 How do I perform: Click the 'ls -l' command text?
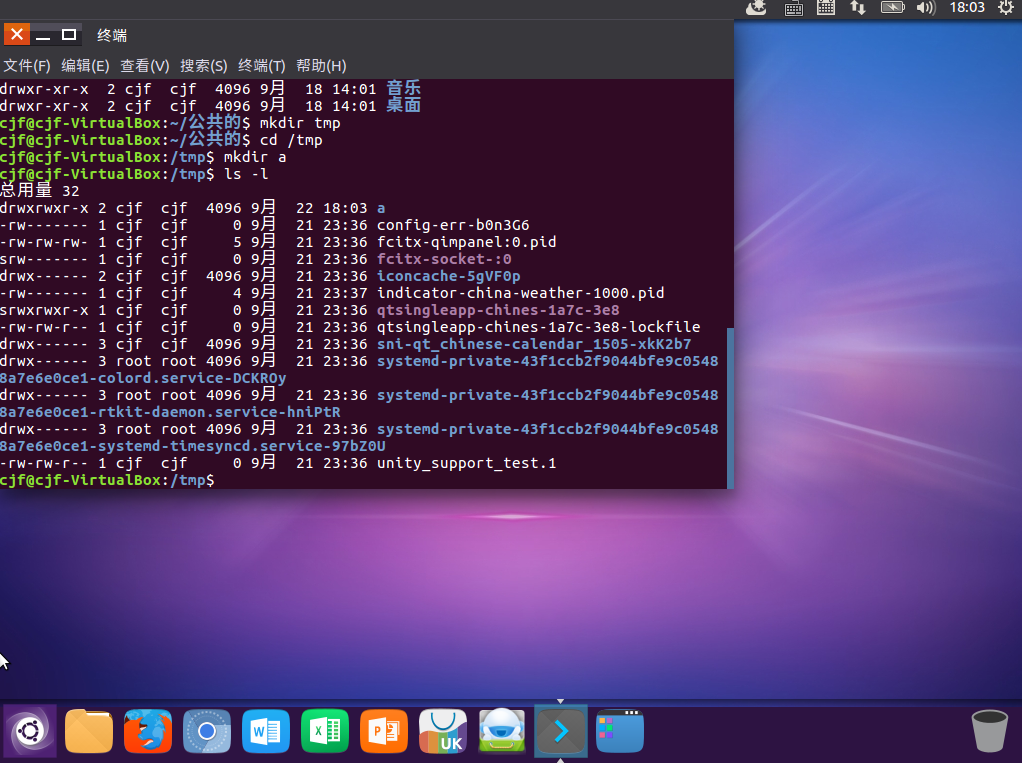point(246,174)
